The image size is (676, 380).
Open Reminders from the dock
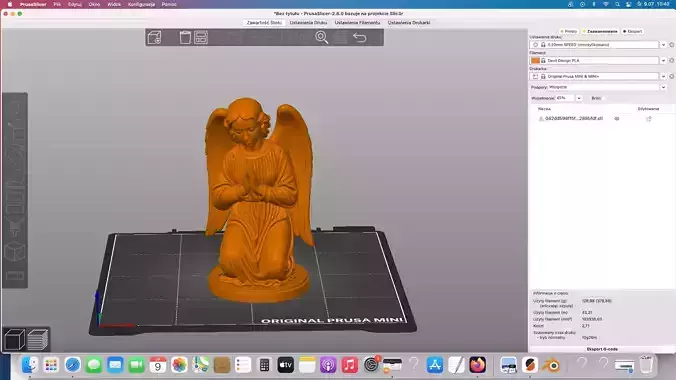[243, 365]
